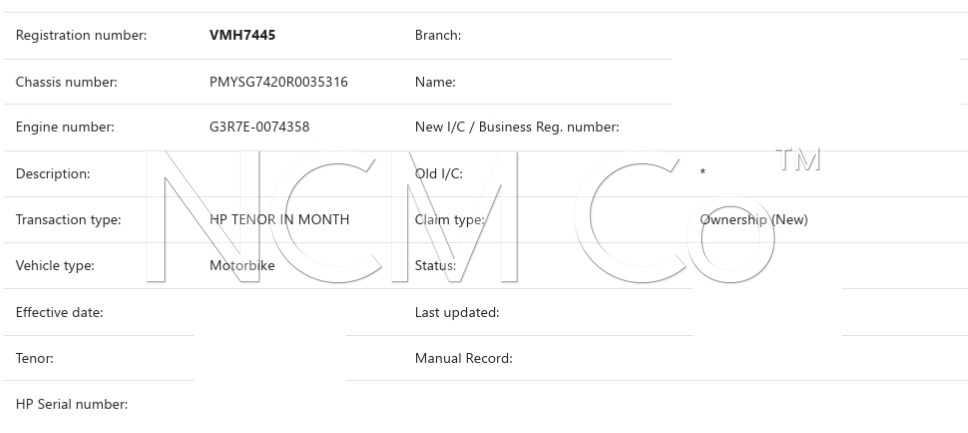
Task: Click the Last updated label
Action: [x=457, y=312]
